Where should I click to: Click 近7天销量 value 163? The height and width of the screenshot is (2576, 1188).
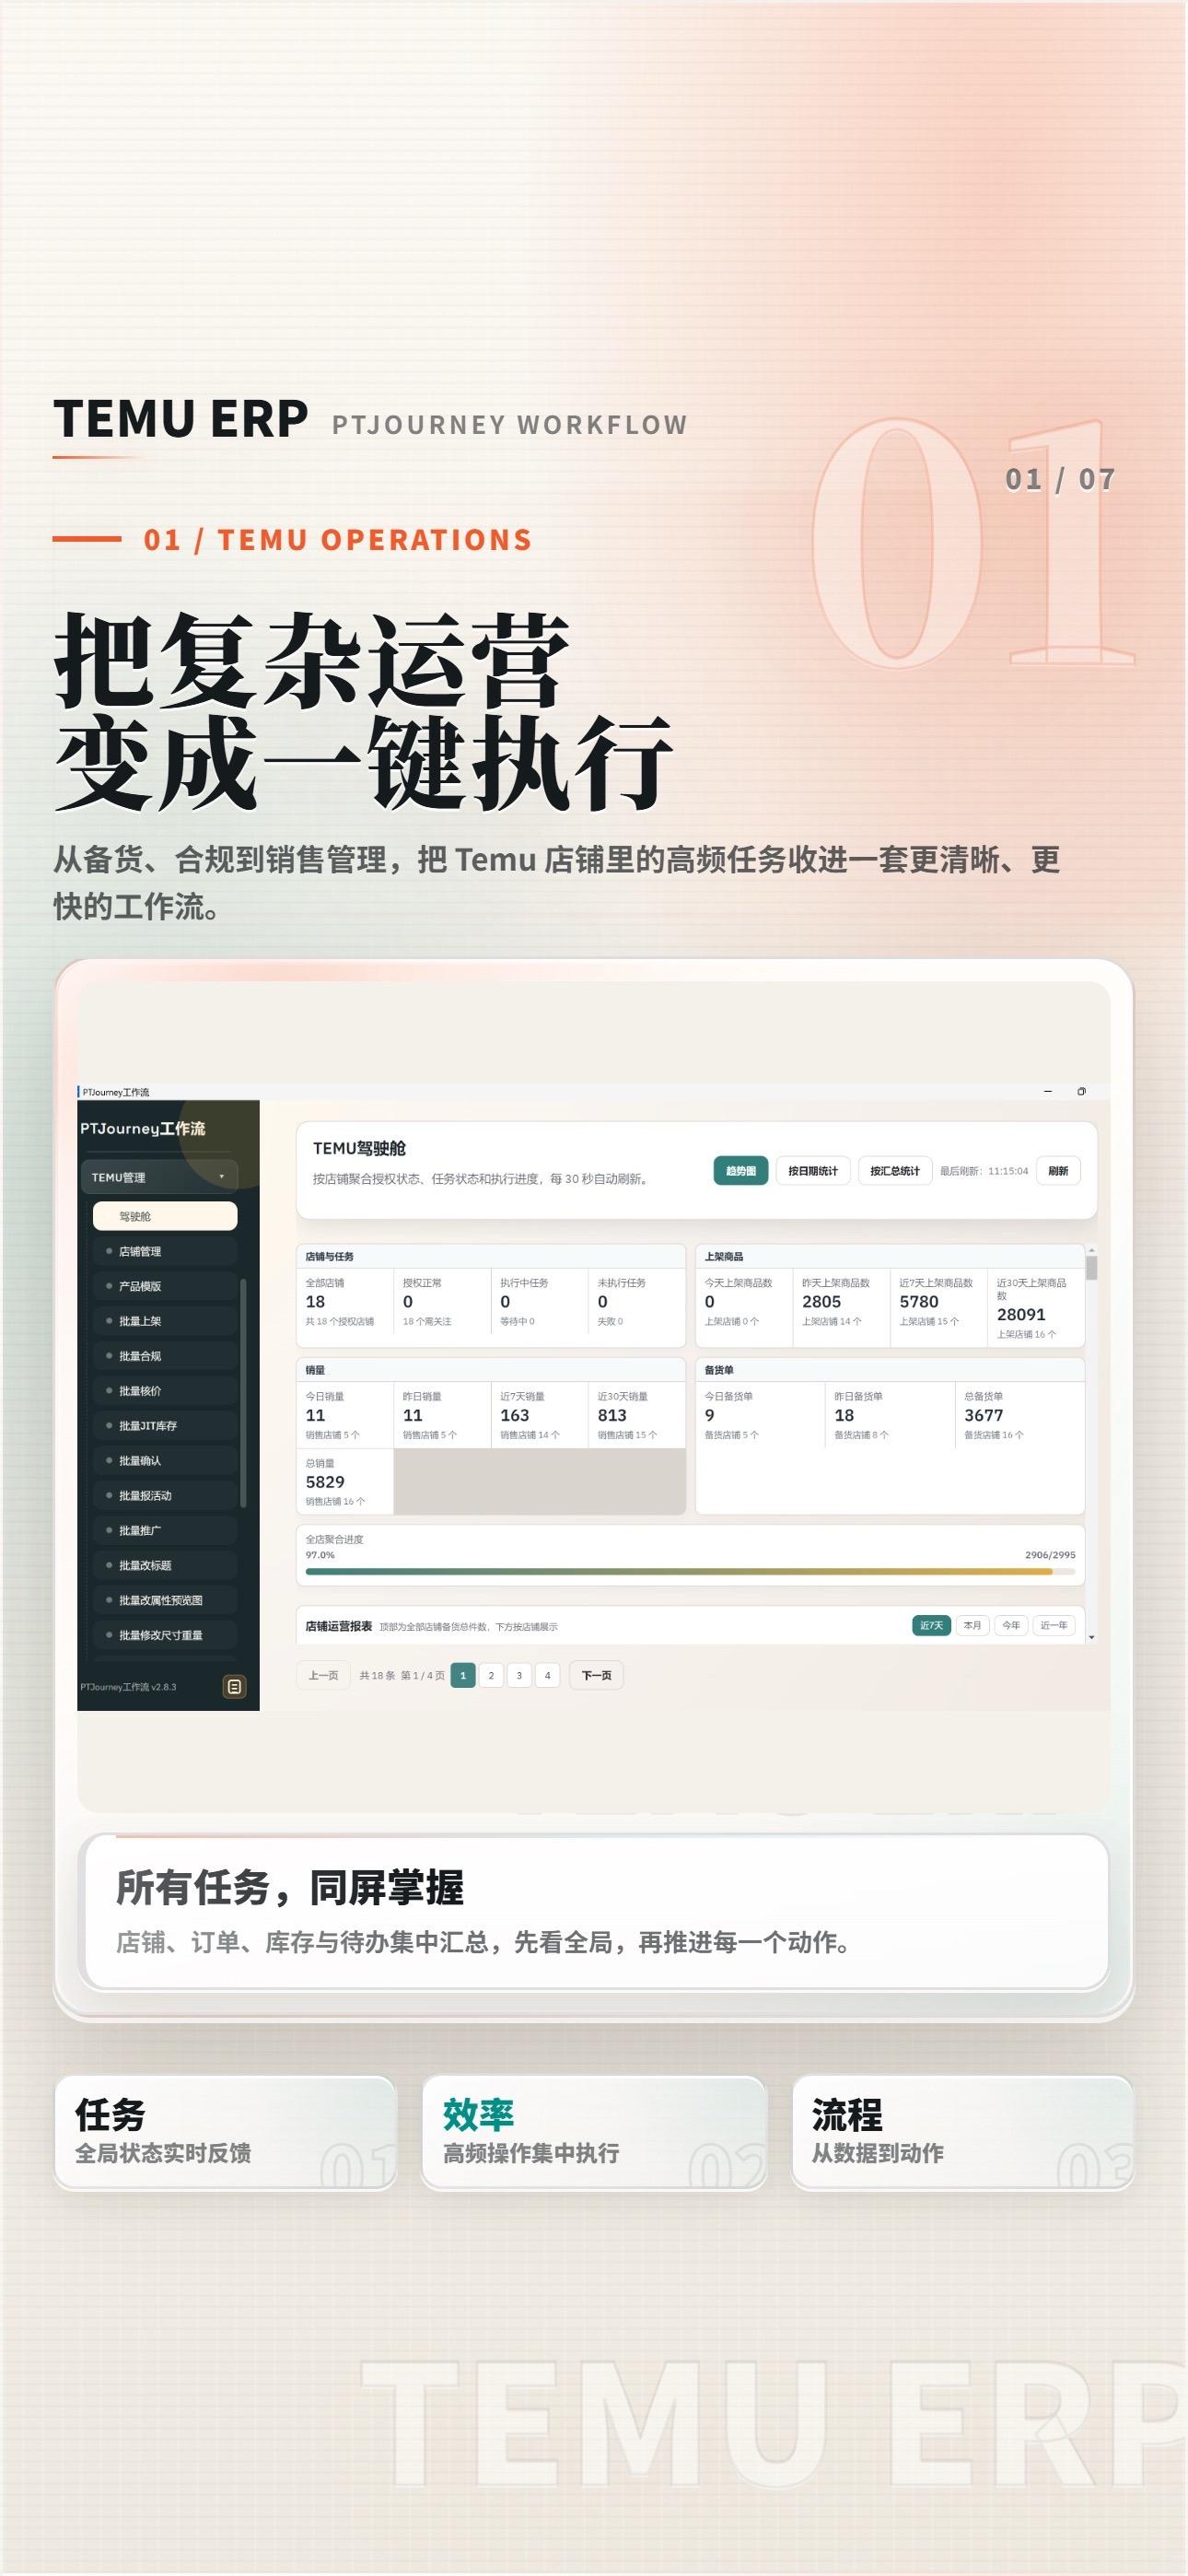click(x=515, y=1415)
